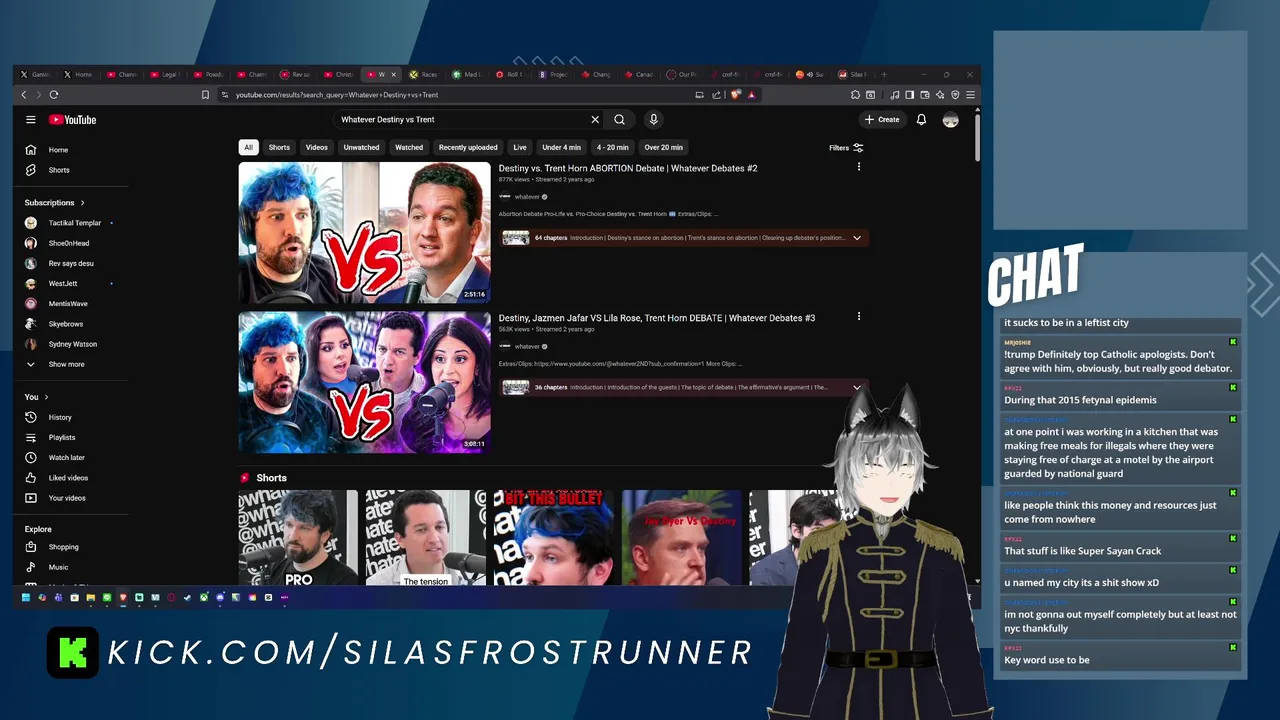Click the magnifier search button
Screen dimensions: 1280x720
[620, 120]
